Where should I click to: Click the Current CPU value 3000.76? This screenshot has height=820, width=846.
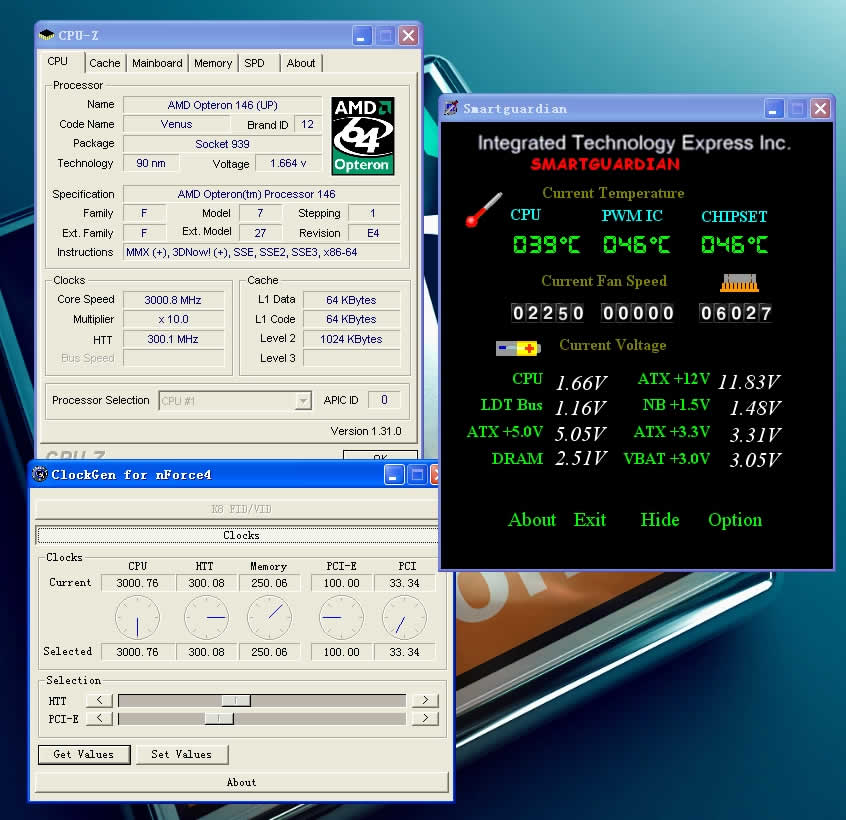(x=138, y=583)
